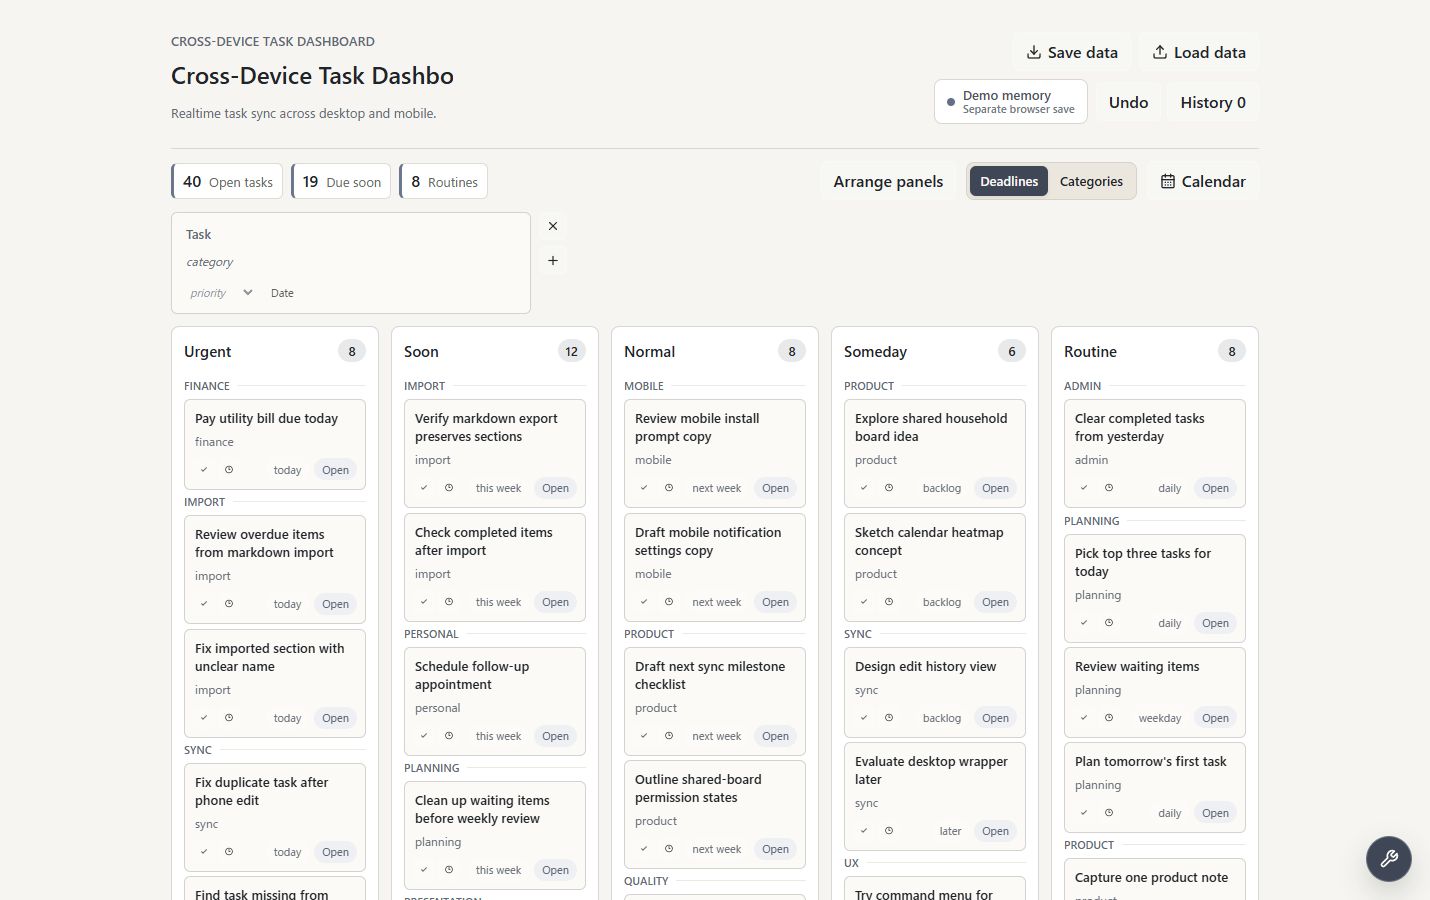
Task: Click the Task name input field
Action: click(x=351, y=234)
